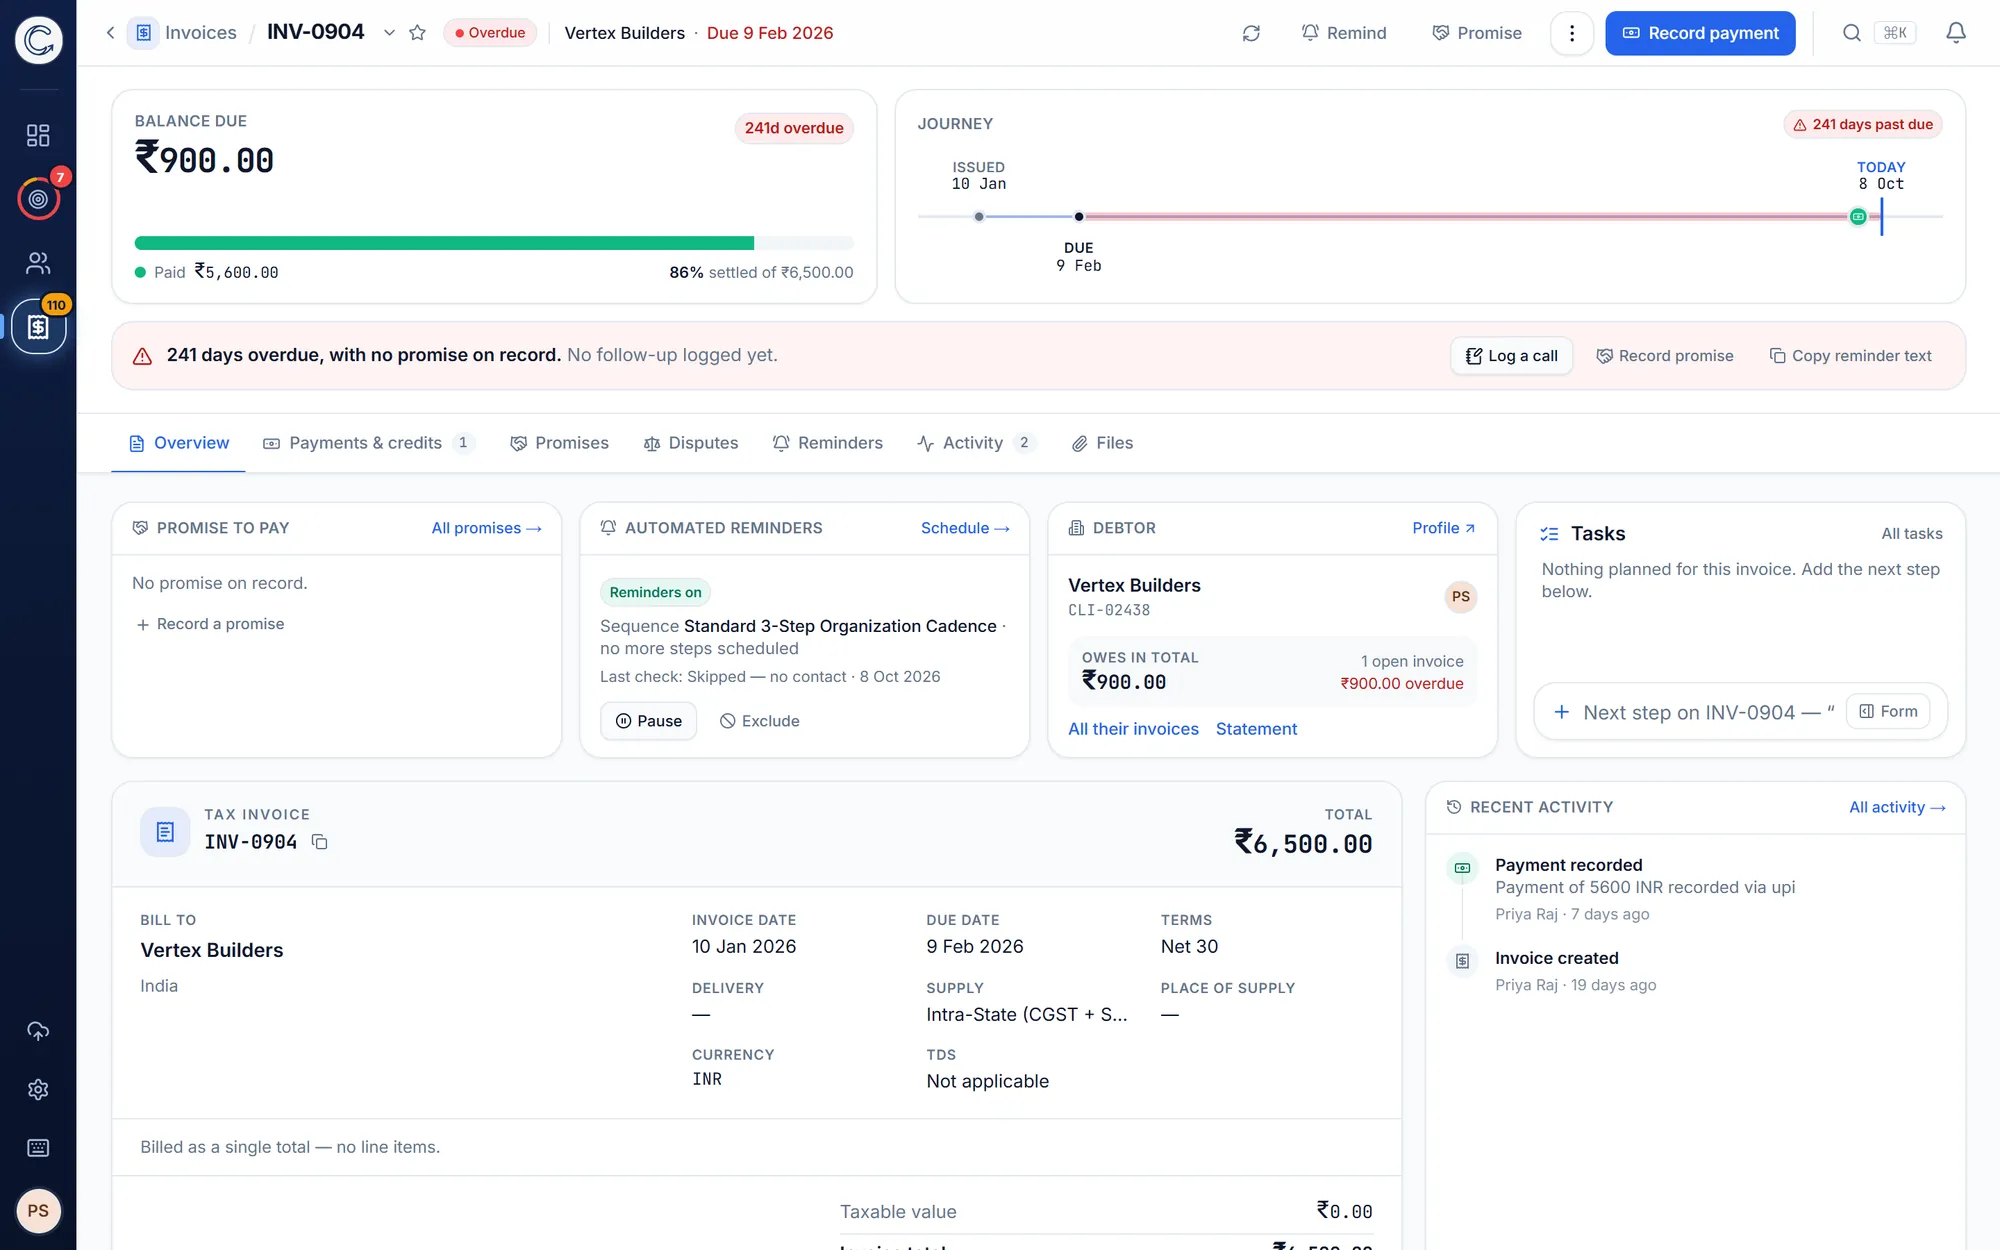
Task: Open the All promises link
Action: 486,528
